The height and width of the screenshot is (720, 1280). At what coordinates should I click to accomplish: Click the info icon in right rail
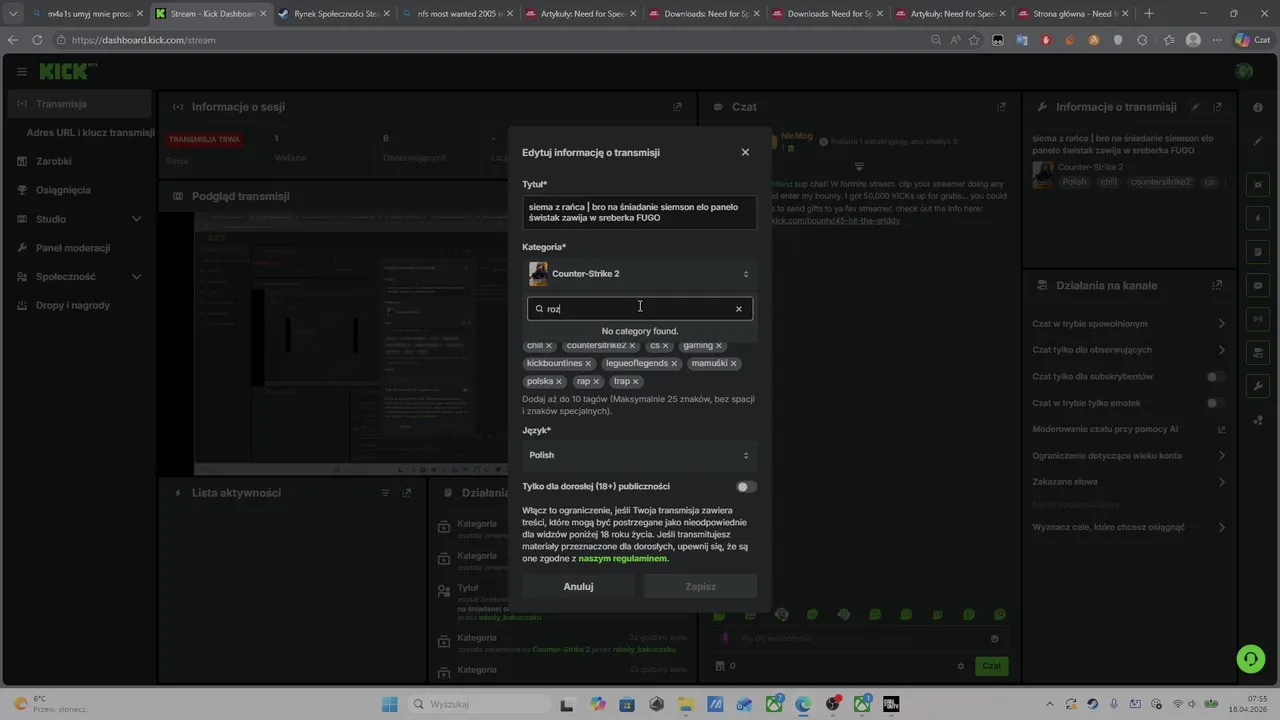pyautogui.click(x=1258, y=107)
